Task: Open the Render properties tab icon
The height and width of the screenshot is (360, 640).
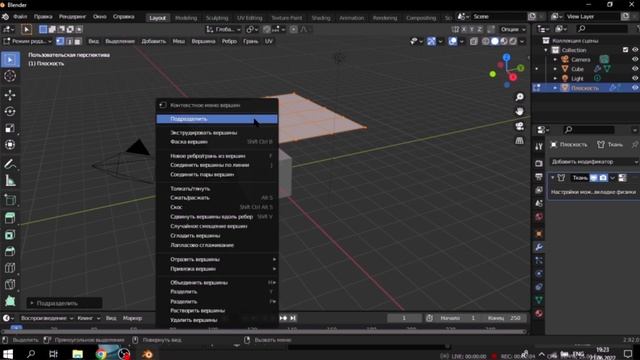Action: pos(539,163)
